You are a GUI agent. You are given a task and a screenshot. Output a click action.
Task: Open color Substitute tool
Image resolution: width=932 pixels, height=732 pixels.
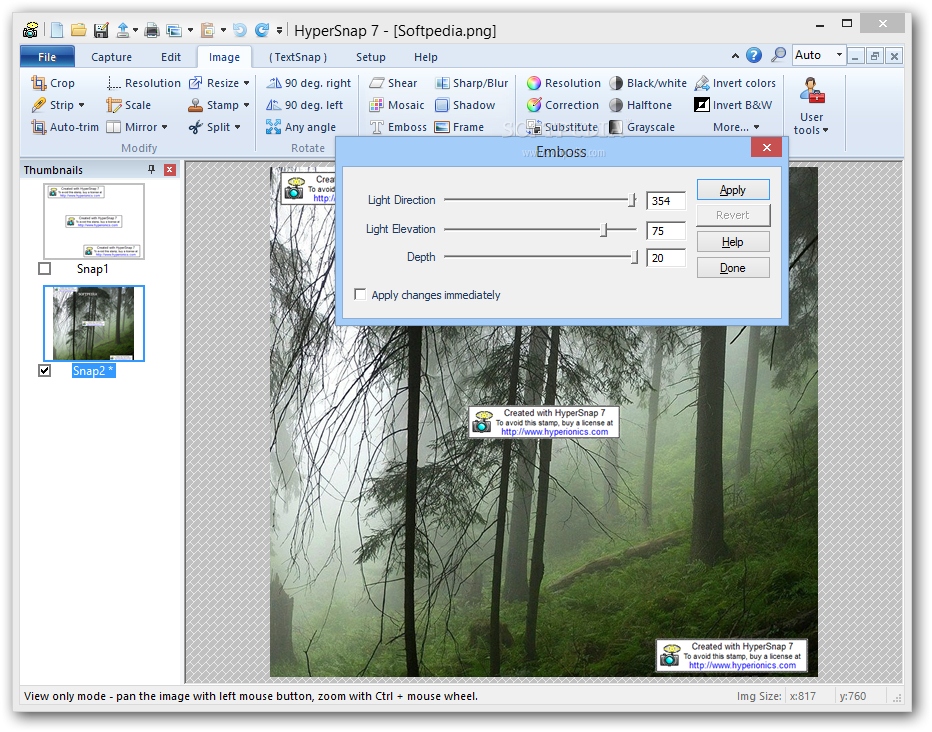pyautogui.click(x=562, y=127)
